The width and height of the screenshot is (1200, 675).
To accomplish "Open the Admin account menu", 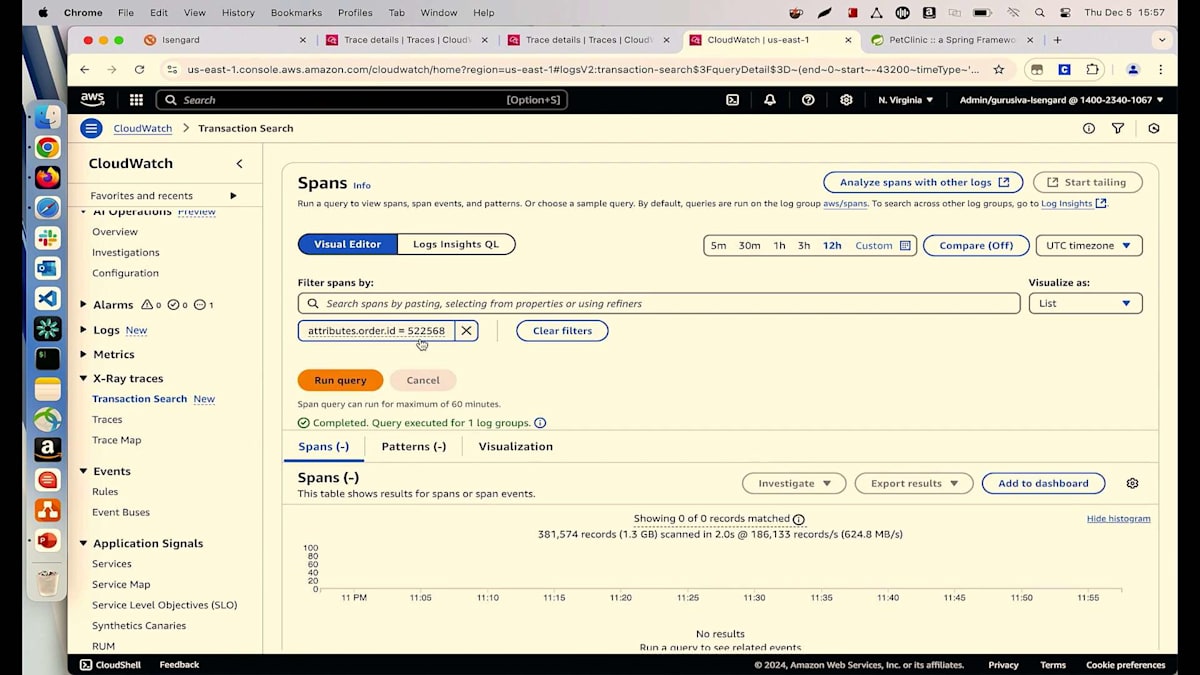I will click(x=1061, y=100).
